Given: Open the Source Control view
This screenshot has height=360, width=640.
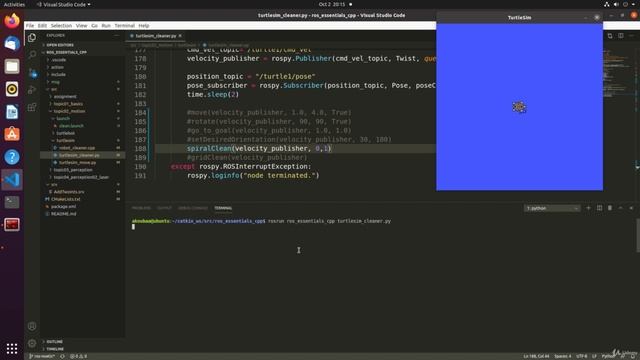Looking at the screenshot, I should pyautogui.click(x=32, y=73).
